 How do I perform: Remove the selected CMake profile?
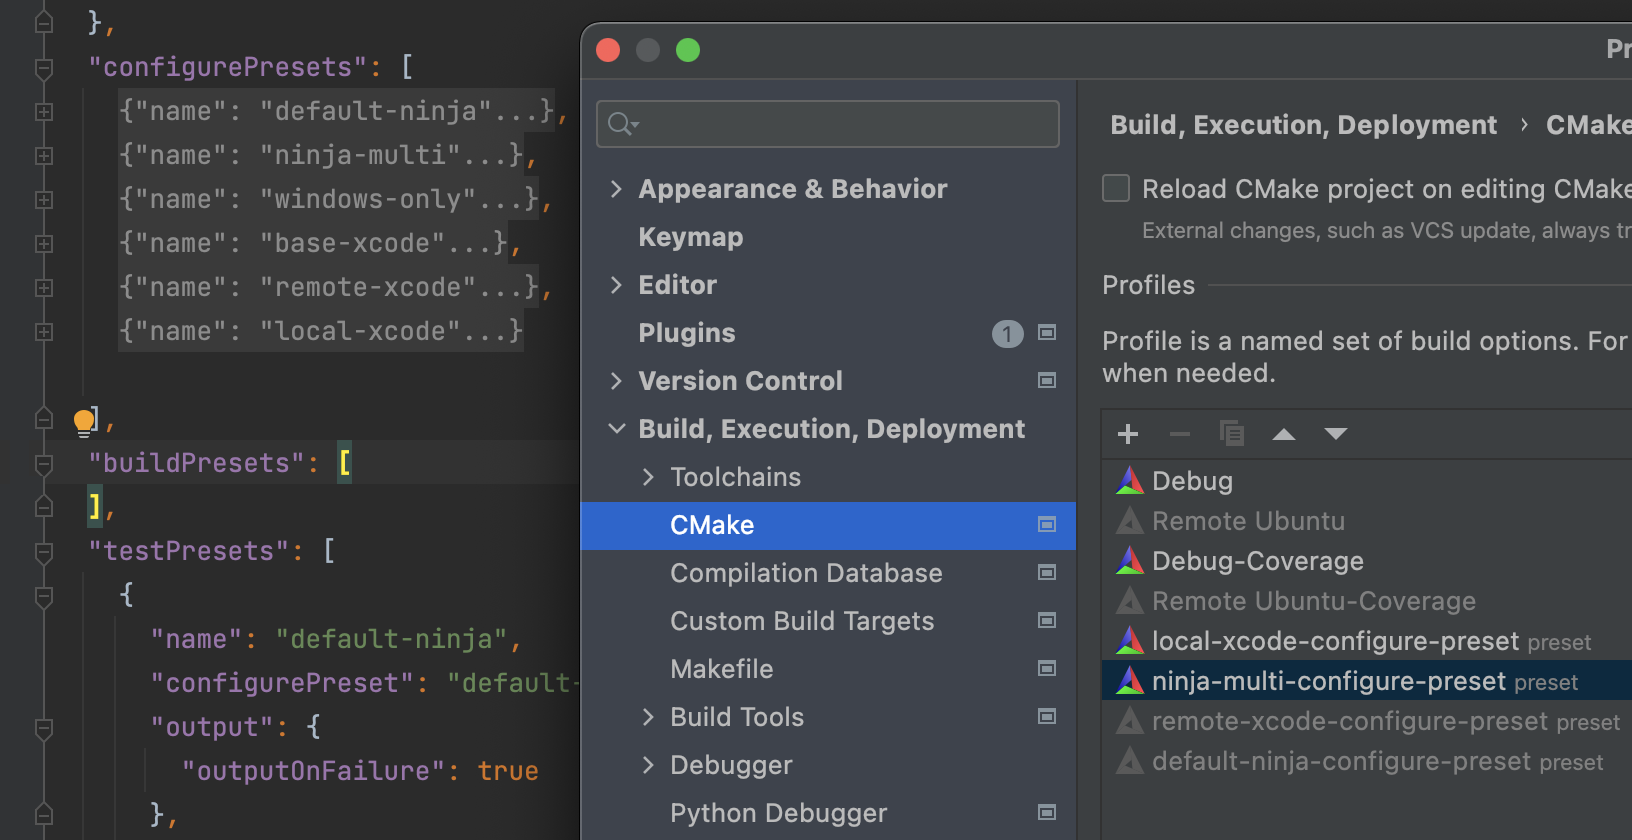point(1180,434)
